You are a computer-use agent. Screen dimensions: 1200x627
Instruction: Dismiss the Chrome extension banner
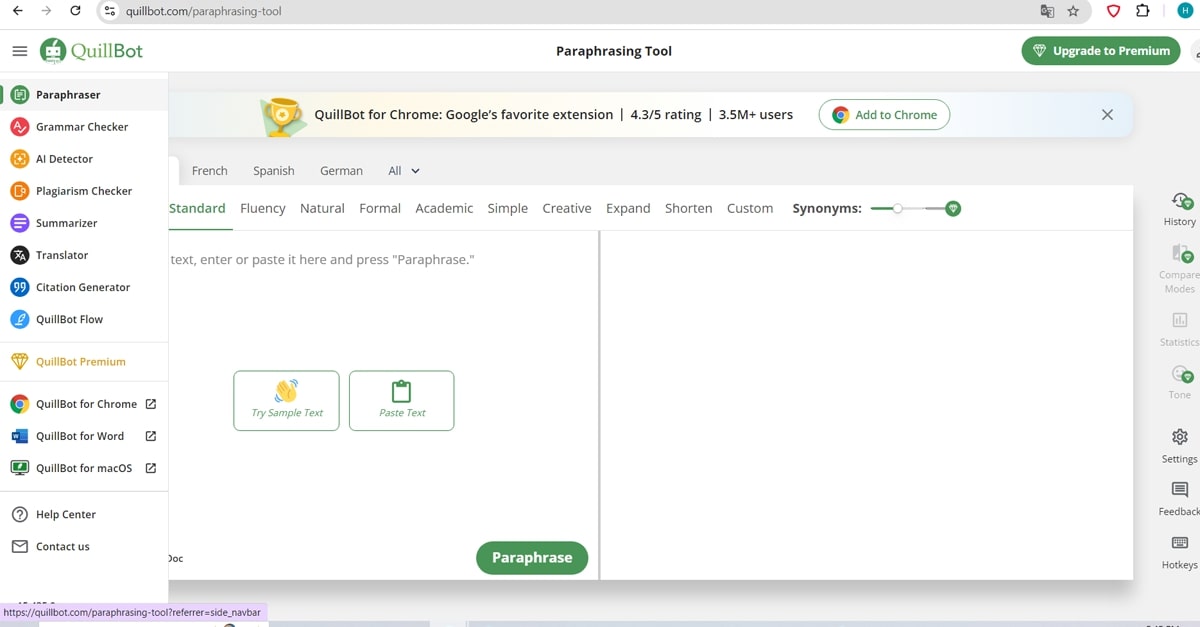[1107, 115]
